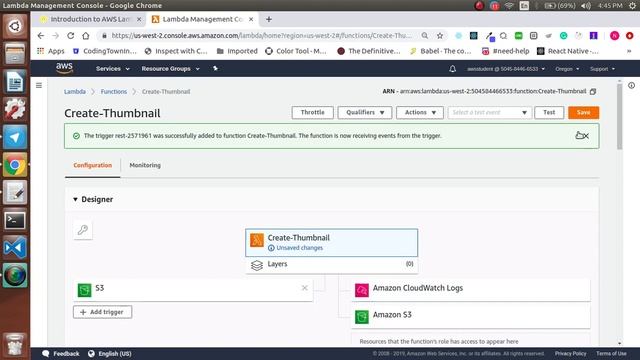Click the Add trigger button

pyautogui.click(x=102, y=312)
